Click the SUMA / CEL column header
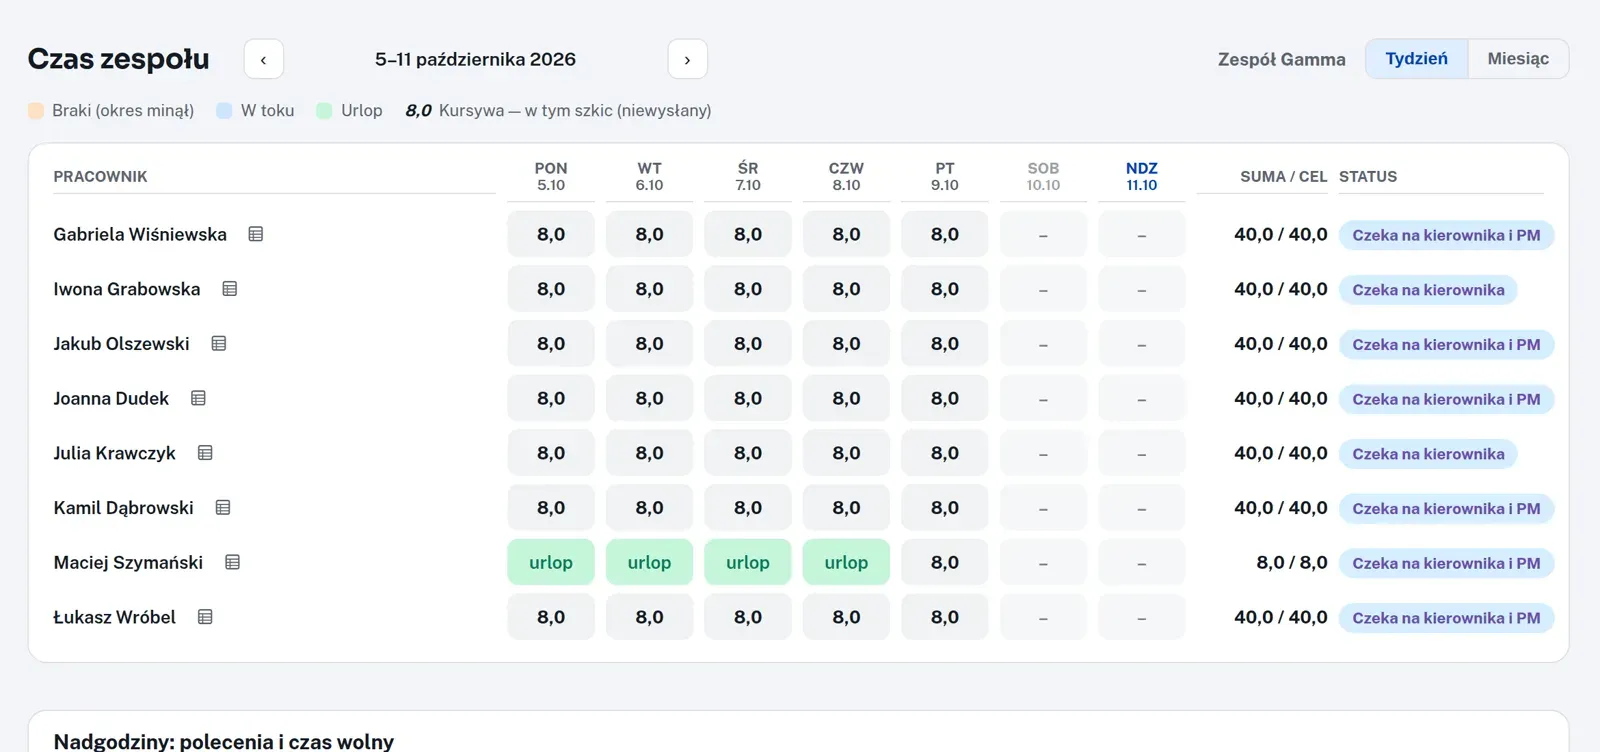The height and width of the screenshot is (752, 1600). tap(1284, 177)
